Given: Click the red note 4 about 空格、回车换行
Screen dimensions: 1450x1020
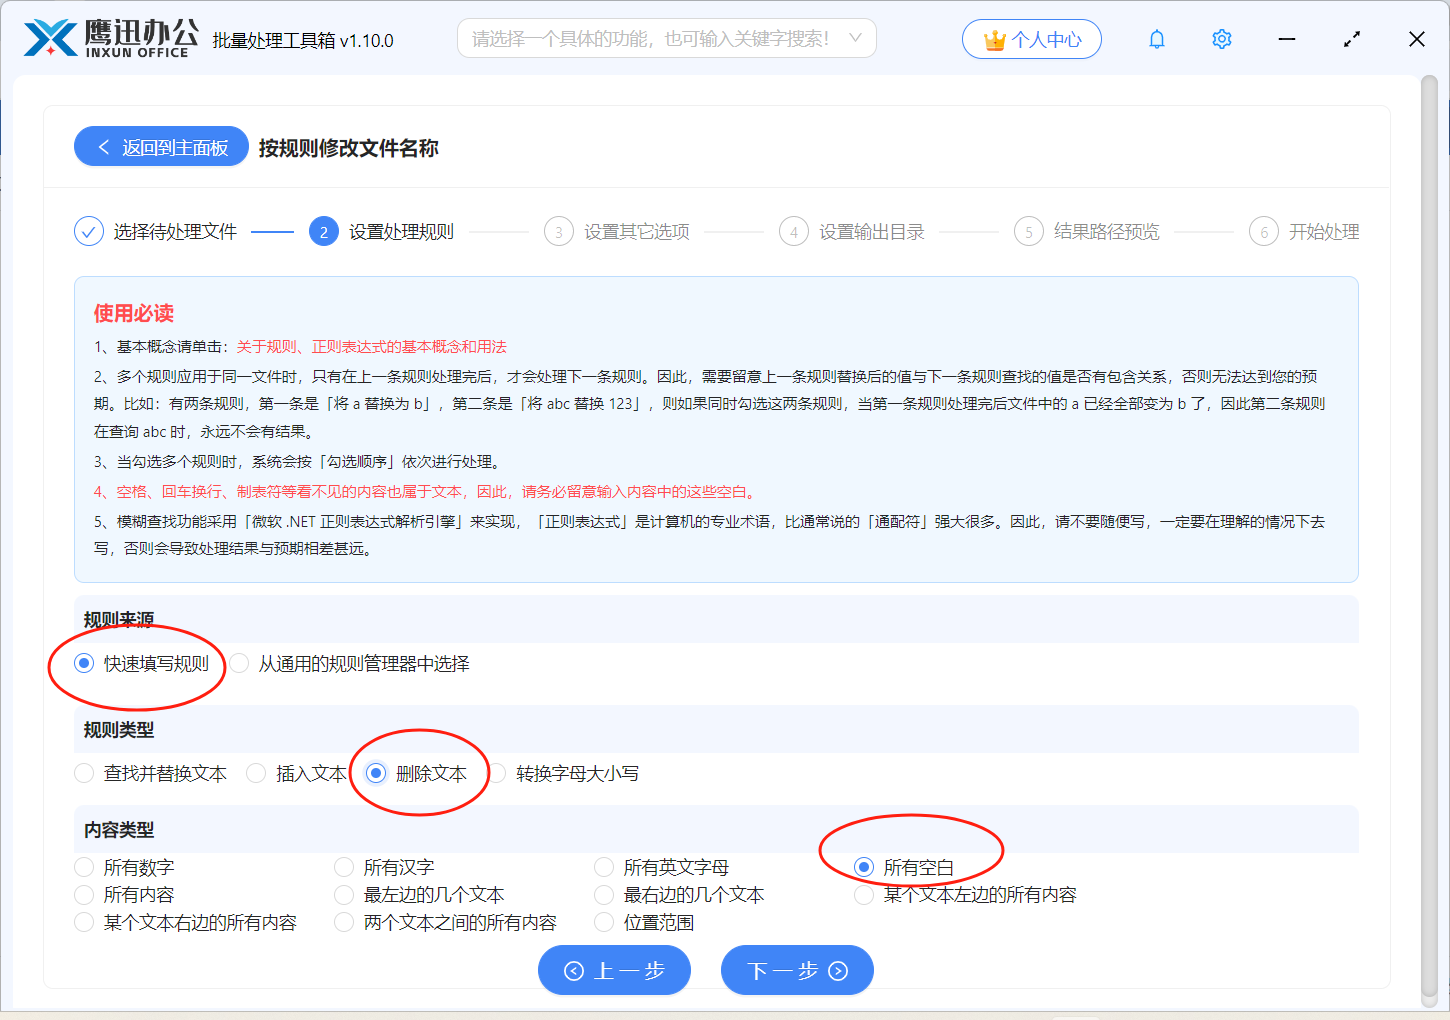Looking at the screenshot, I should pos(427,492).
